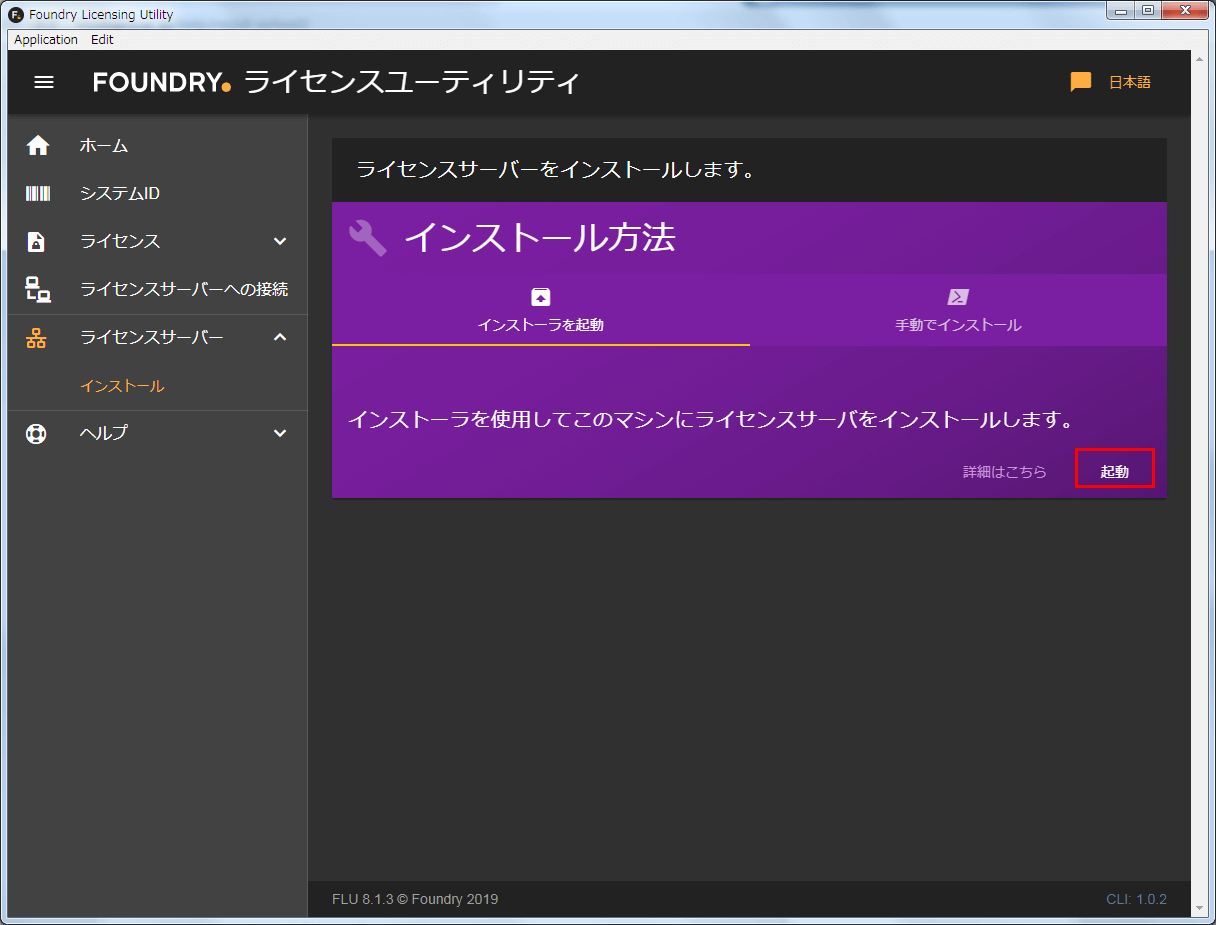Click the CLI: 1.0.2 version text
The height and width of the screenshot is (925, 1216).
(x=1136, y=899)
